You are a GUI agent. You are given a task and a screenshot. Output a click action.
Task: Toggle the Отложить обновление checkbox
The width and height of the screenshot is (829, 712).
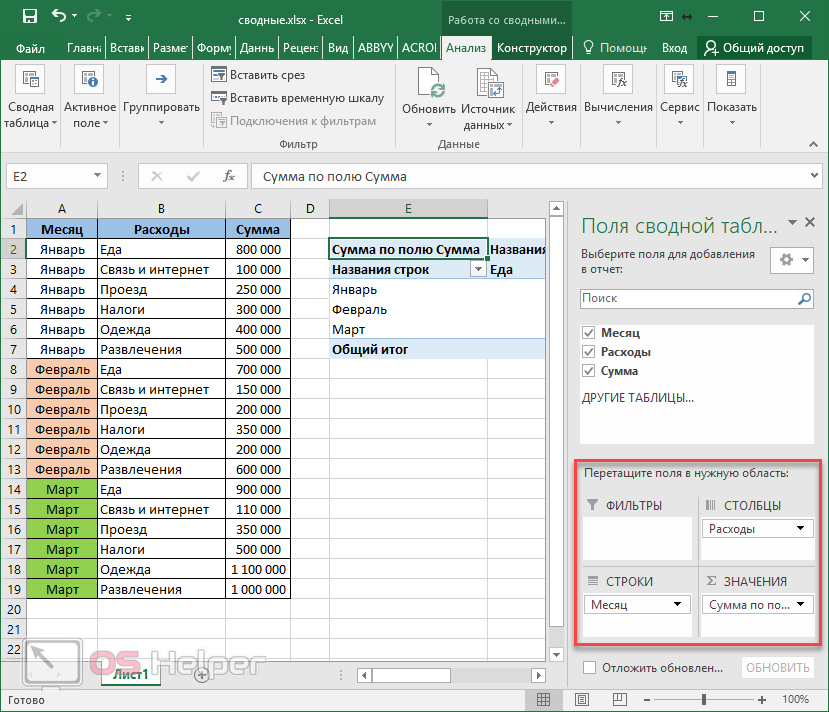589,668
